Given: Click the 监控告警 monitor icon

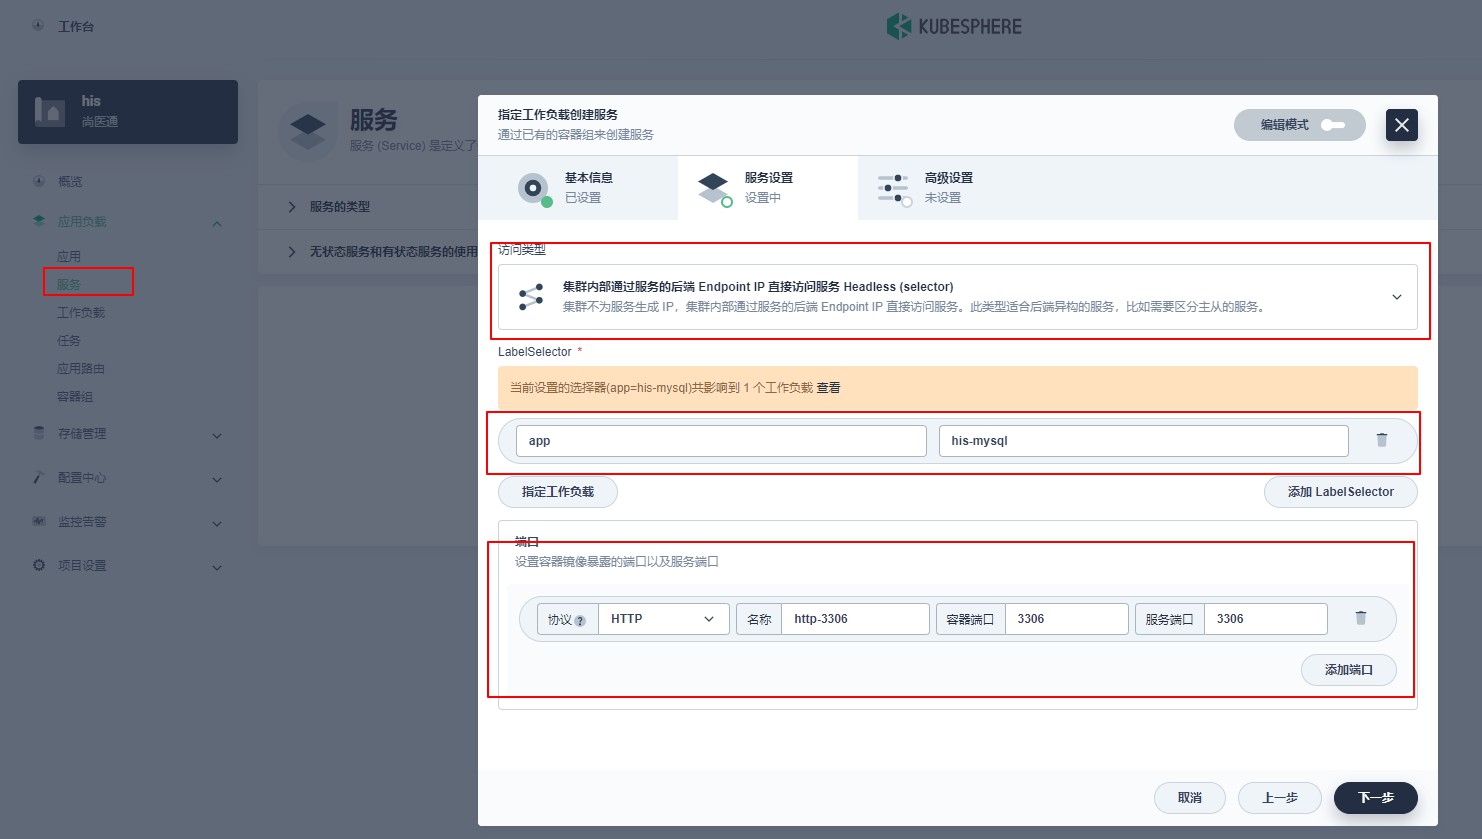Looking at the screenshot, I should [39, 521].
